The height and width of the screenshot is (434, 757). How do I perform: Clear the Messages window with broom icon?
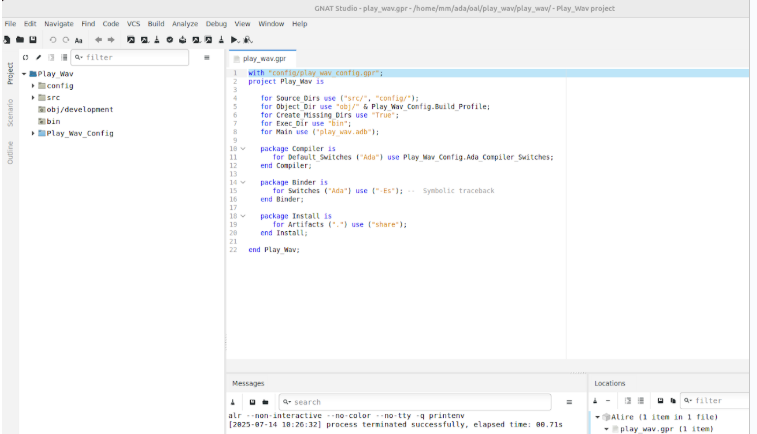click(x=233, y=402)
